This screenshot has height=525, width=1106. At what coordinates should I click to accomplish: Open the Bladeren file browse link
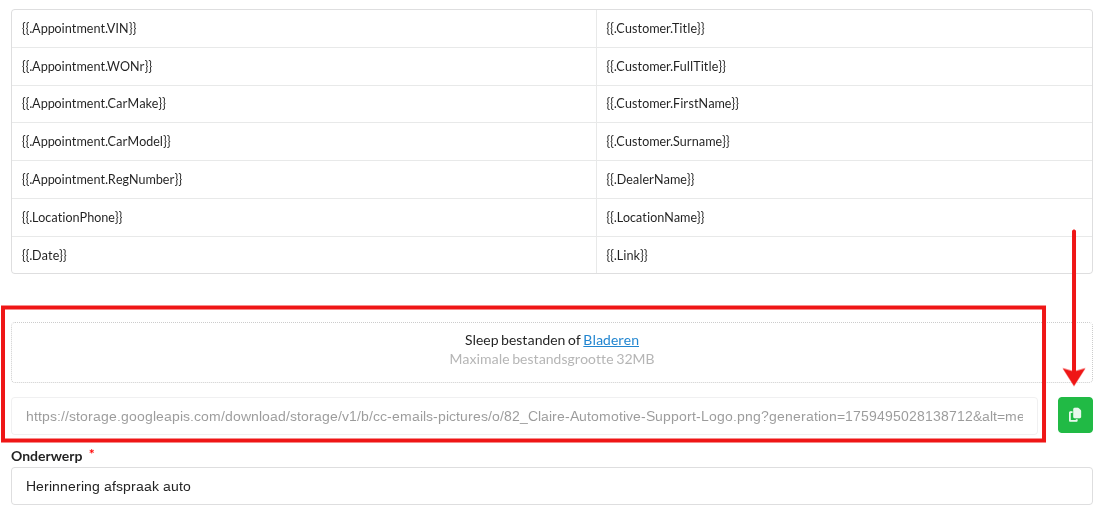[x=611, y=341]
